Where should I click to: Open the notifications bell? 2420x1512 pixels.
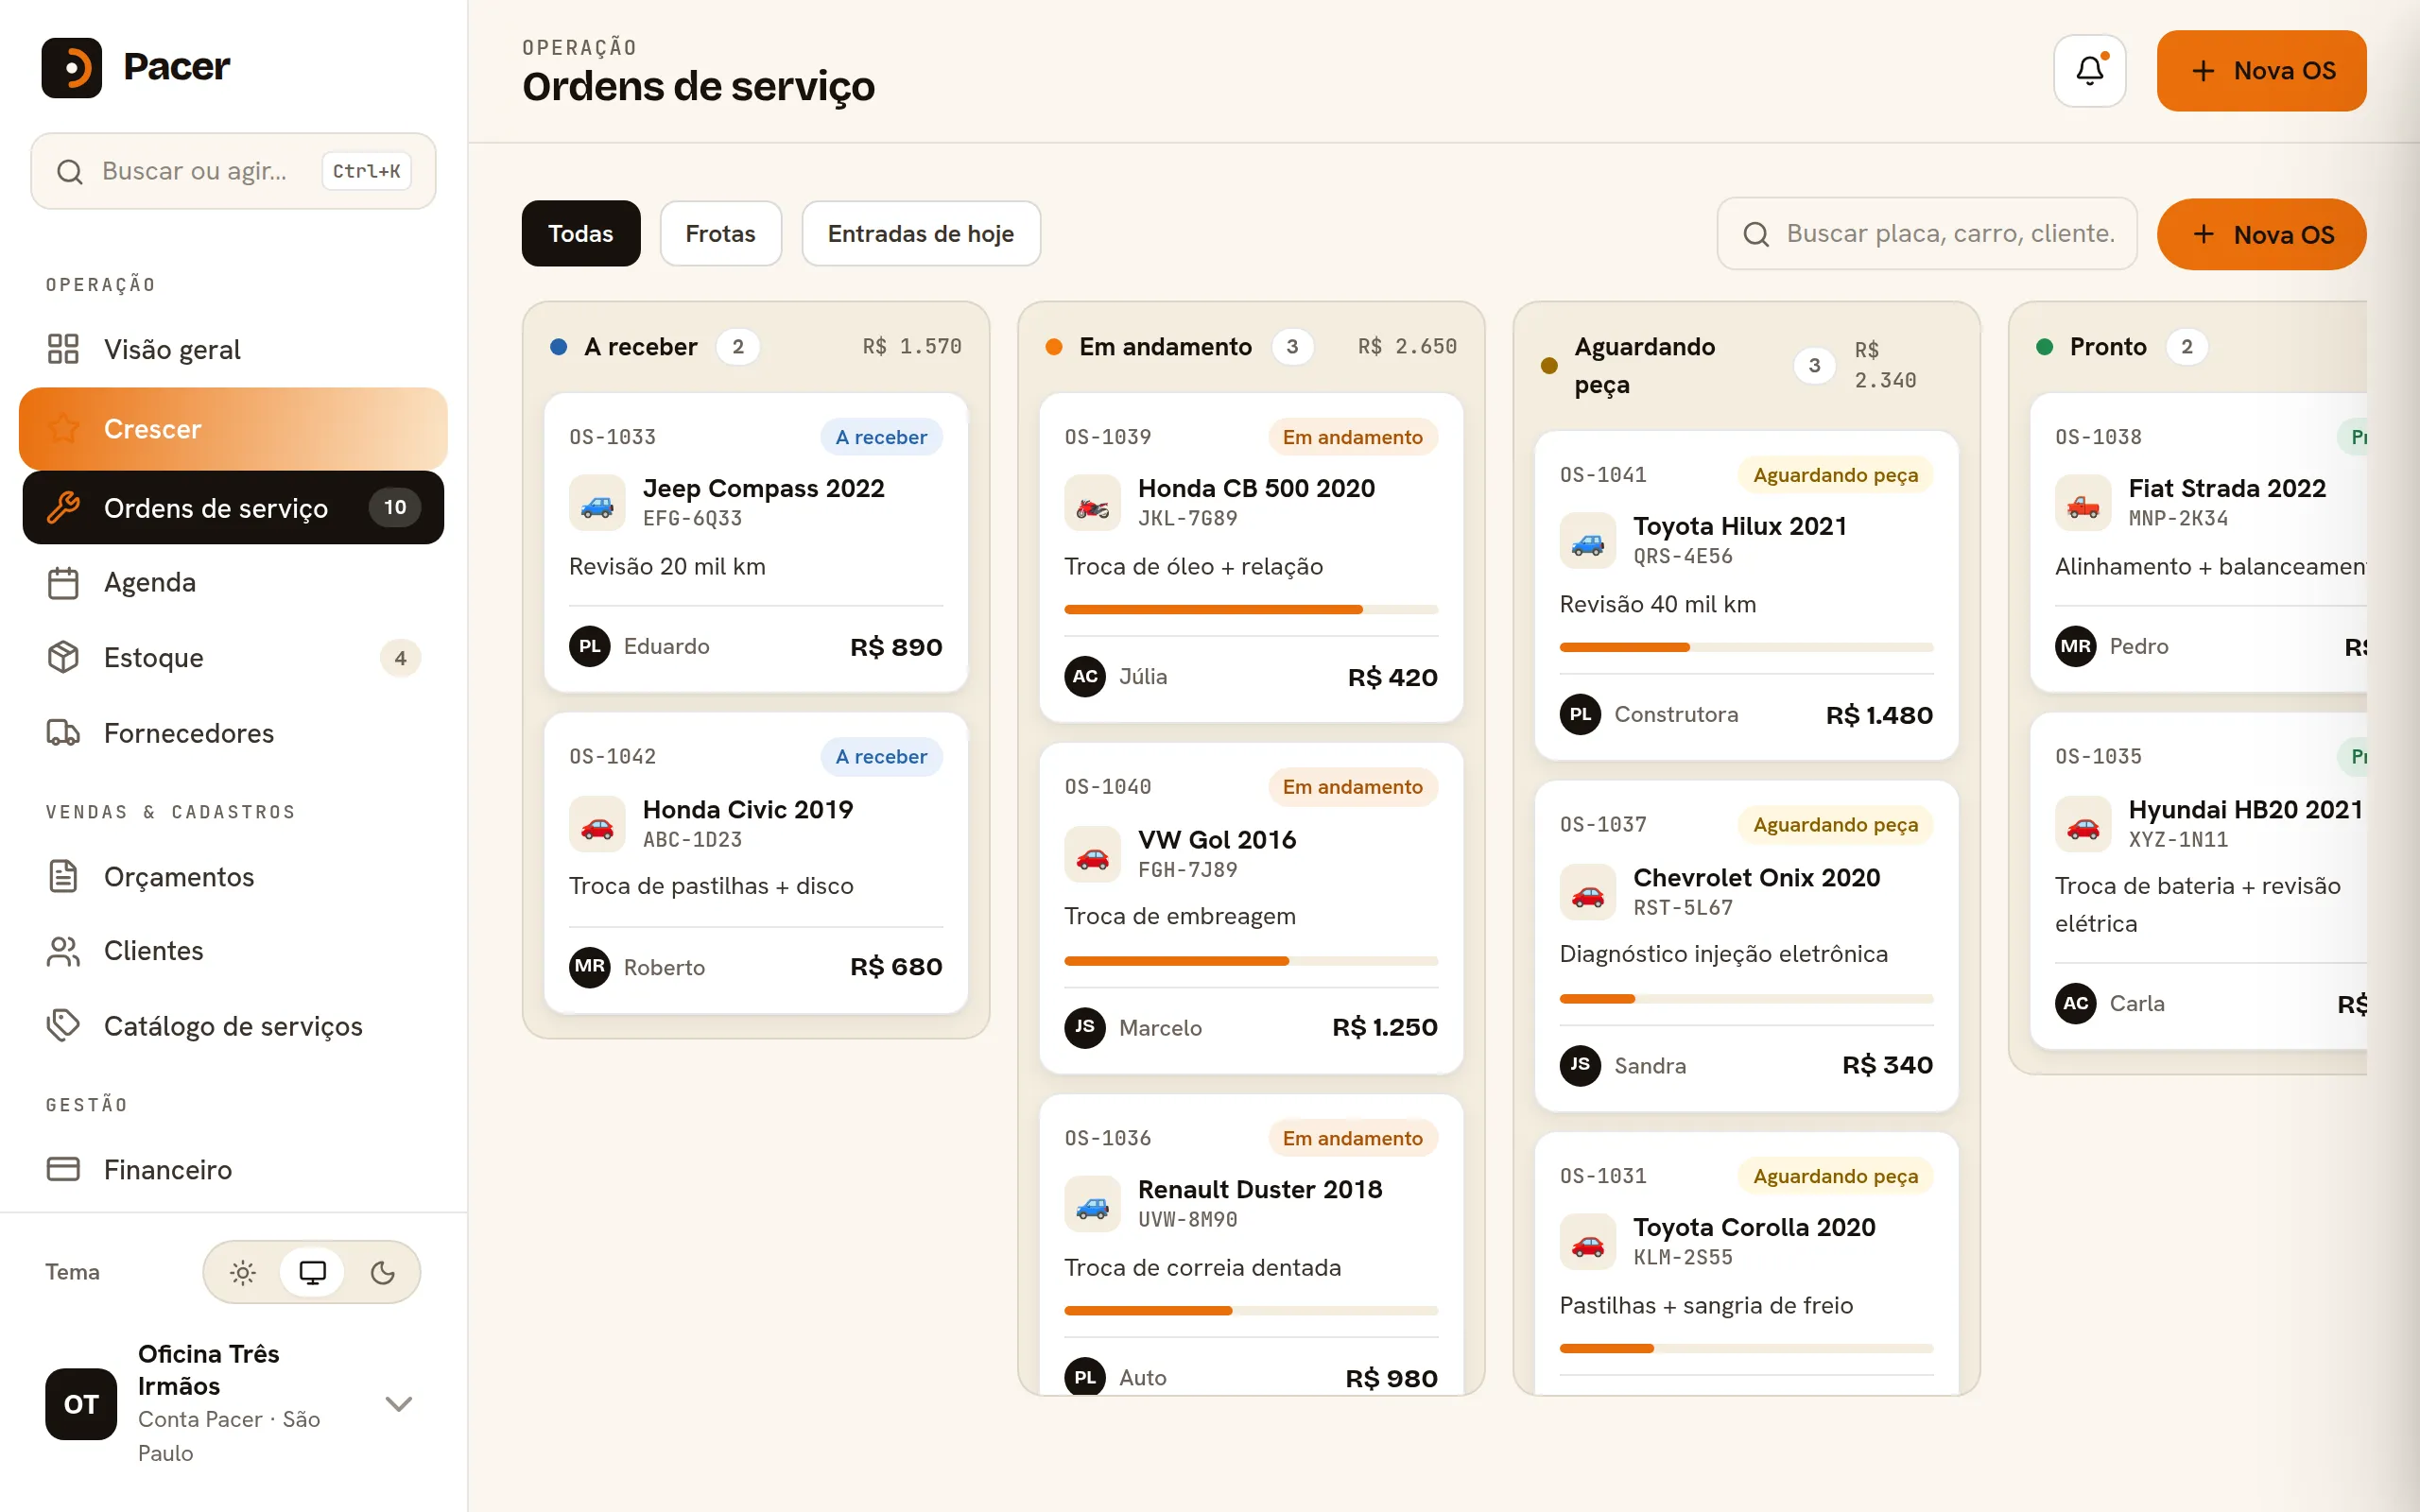point(2089,70)
